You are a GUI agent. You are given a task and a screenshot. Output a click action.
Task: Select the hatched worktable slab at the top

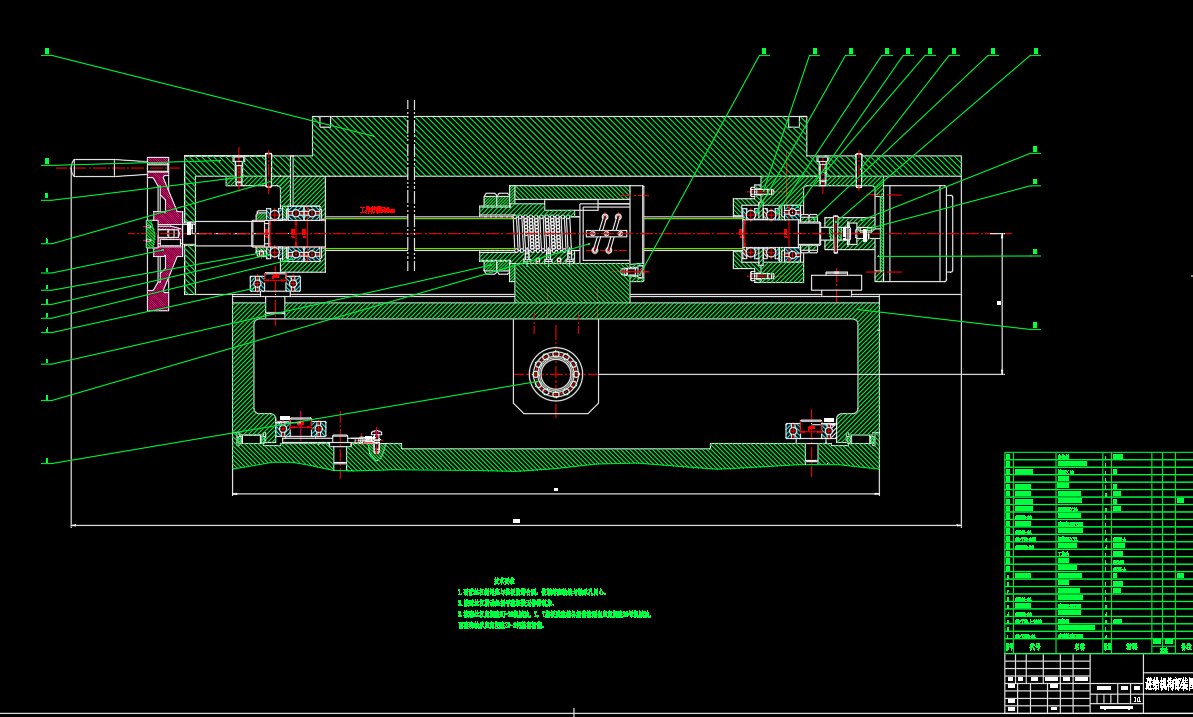coord(560,145)
